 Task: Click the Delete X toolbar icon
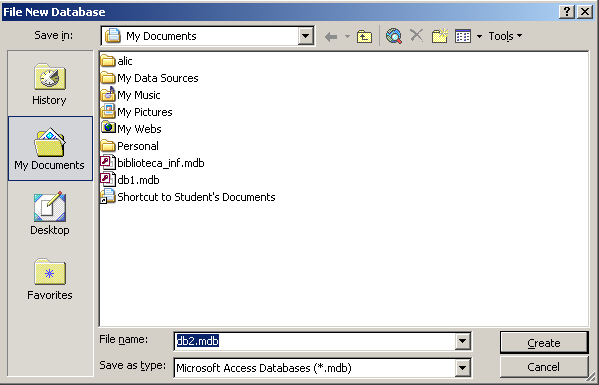tap(416, 36)
